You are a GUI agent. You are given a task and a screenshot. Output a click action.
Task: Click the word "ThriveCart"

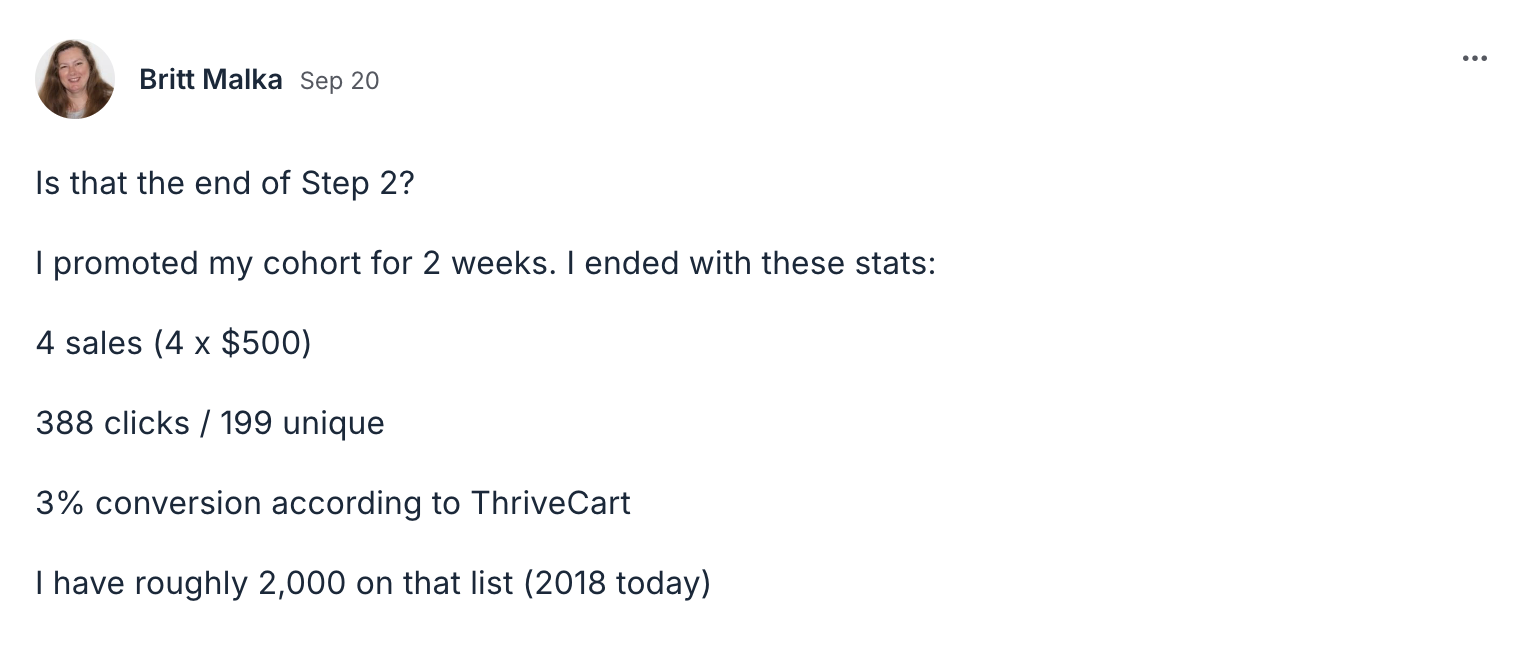pos(550,502)
